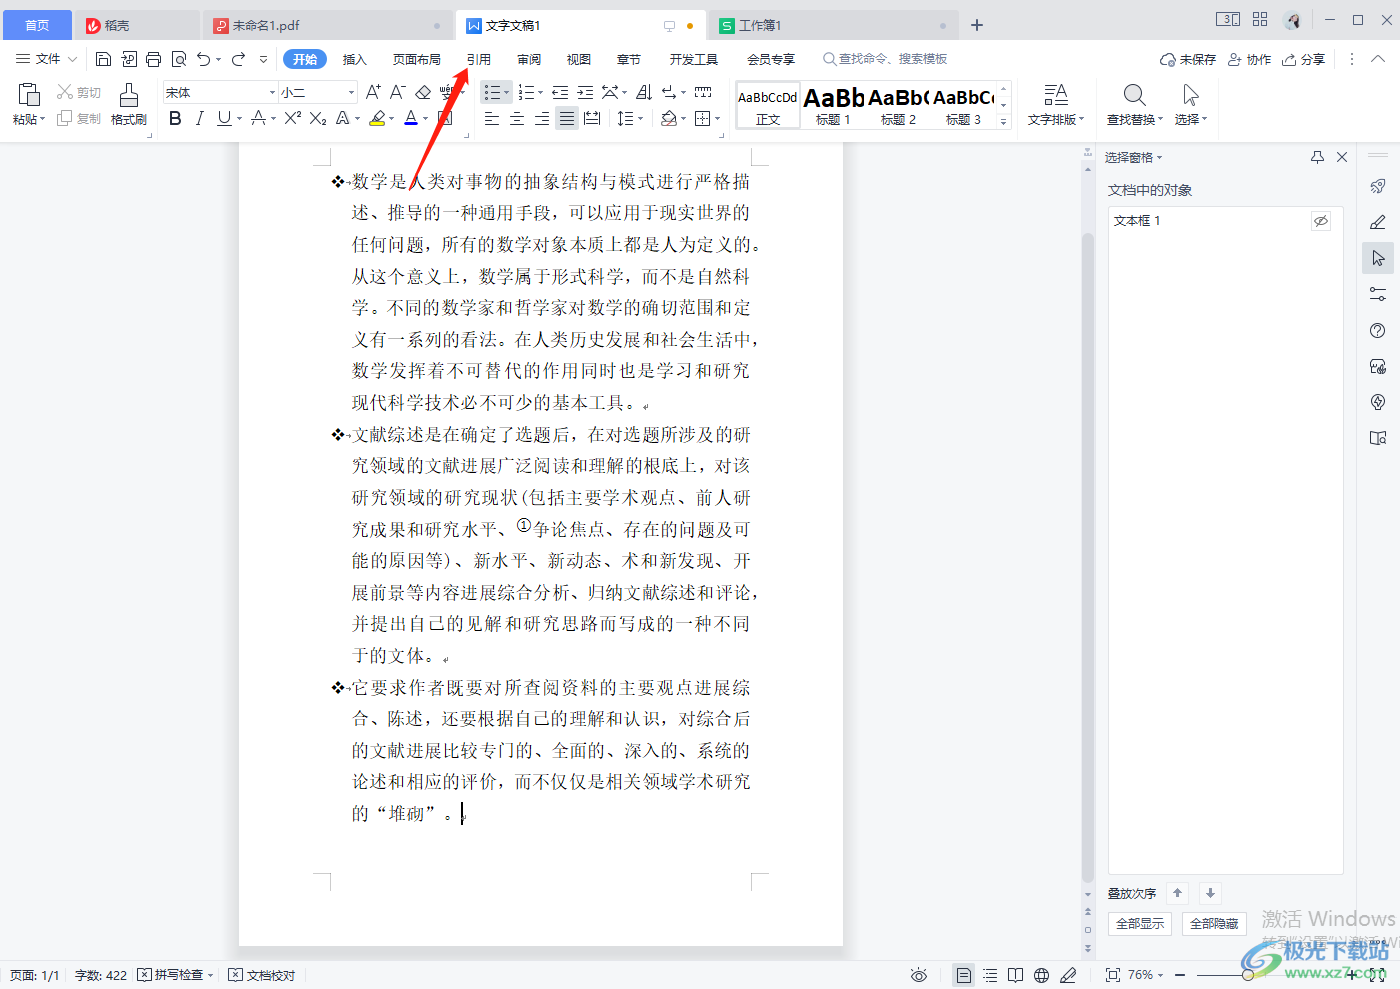Align text left
Viewport: 1400px width, 989px height.
tap(492, 118)
